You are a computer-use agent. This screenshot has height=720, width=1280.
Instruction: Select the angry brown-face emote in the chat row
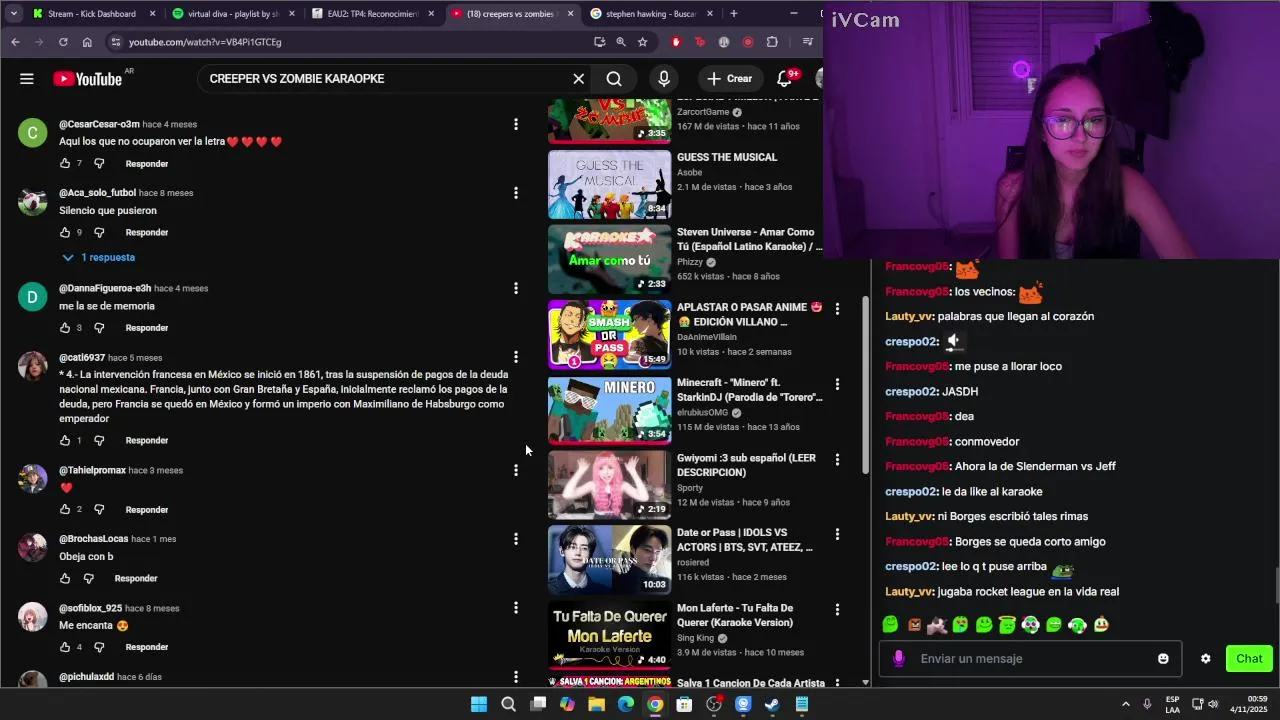point(914,625)
